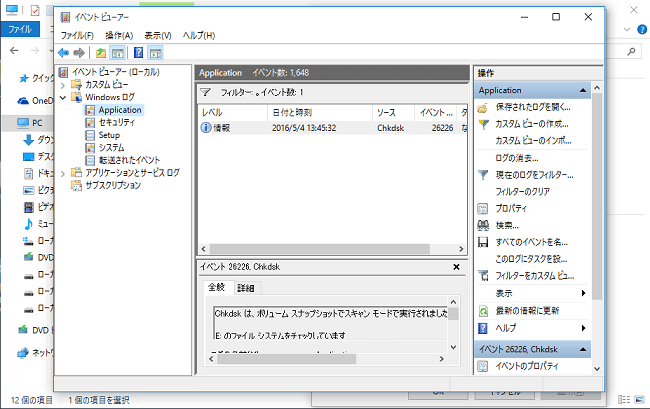Select the Chkdsk event 26226 row
Screen dimensions: 650x409
(x=333, y=128)
